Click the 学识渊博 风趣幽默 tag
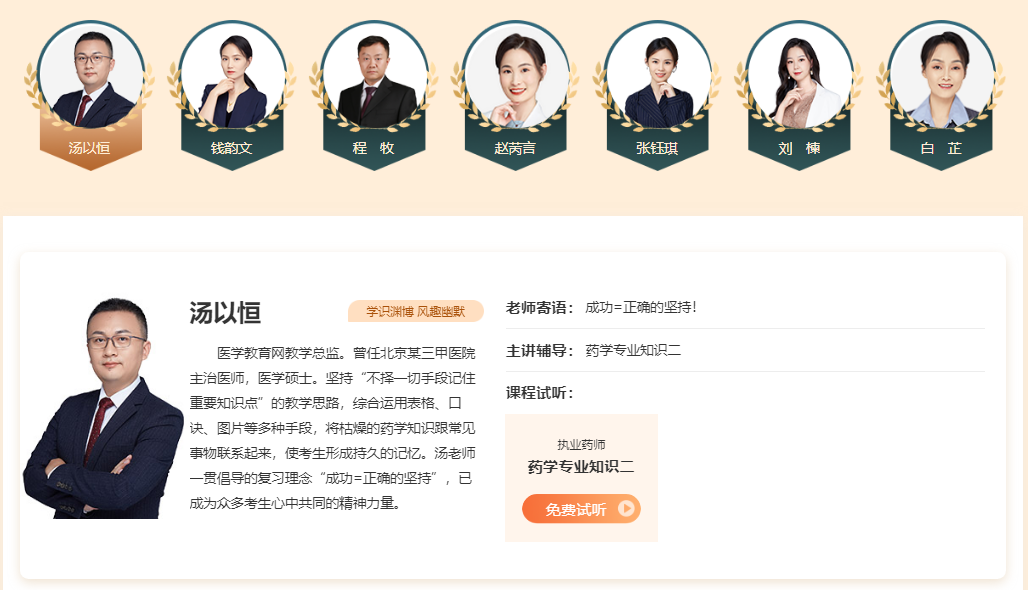This screenshot has width=1028, height=590. (x=416, y=311)
